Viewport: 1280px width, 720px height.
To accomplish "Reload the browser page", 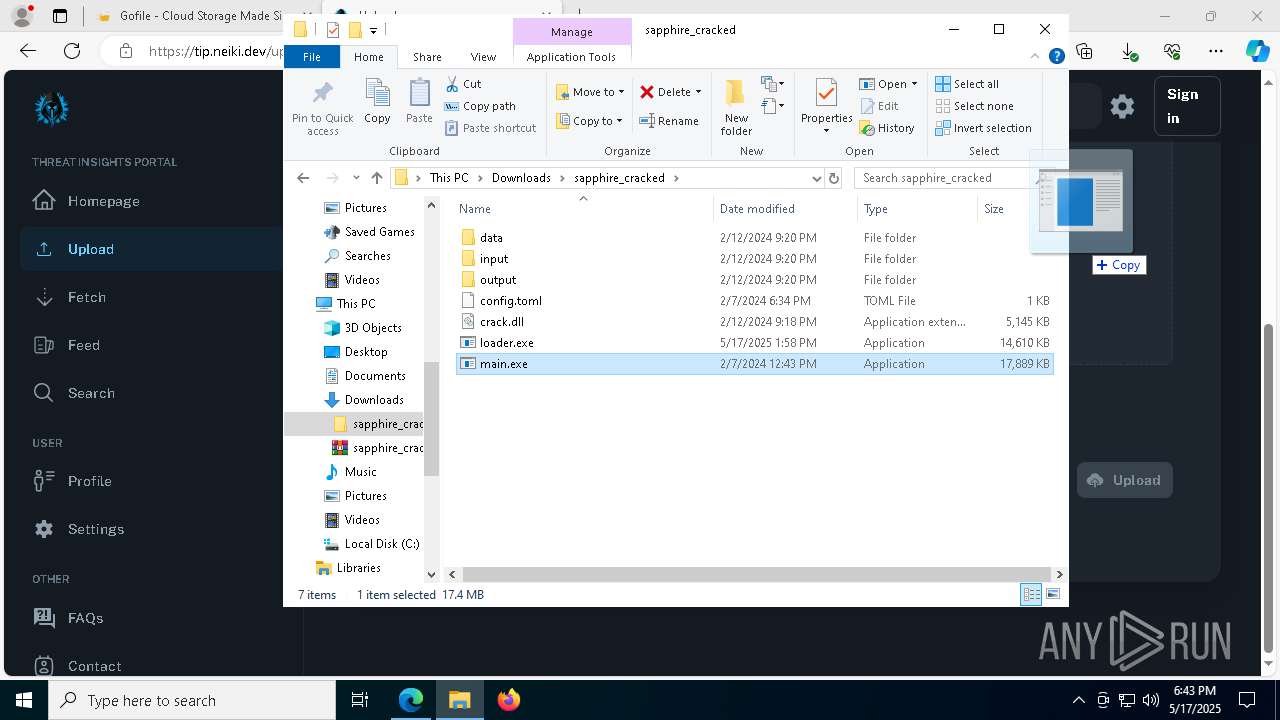I will click(72, 51).
